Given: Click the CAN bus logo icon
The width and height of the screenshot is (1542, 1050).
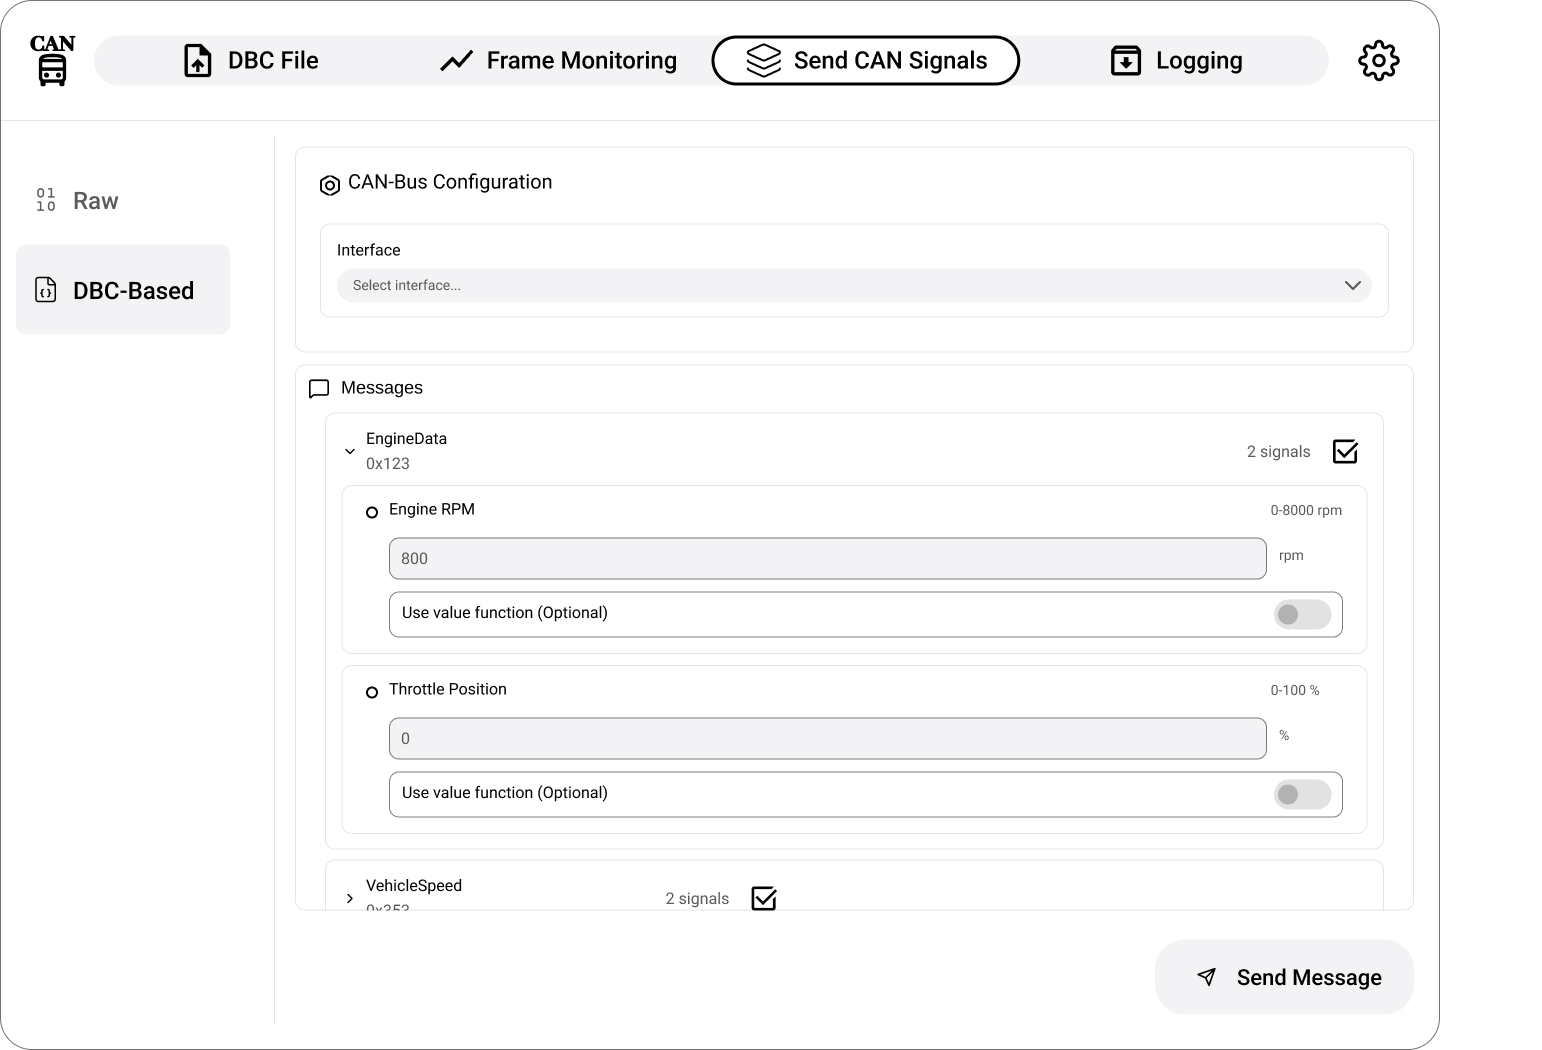Looking at the screenshot, I should click(52, 60).
